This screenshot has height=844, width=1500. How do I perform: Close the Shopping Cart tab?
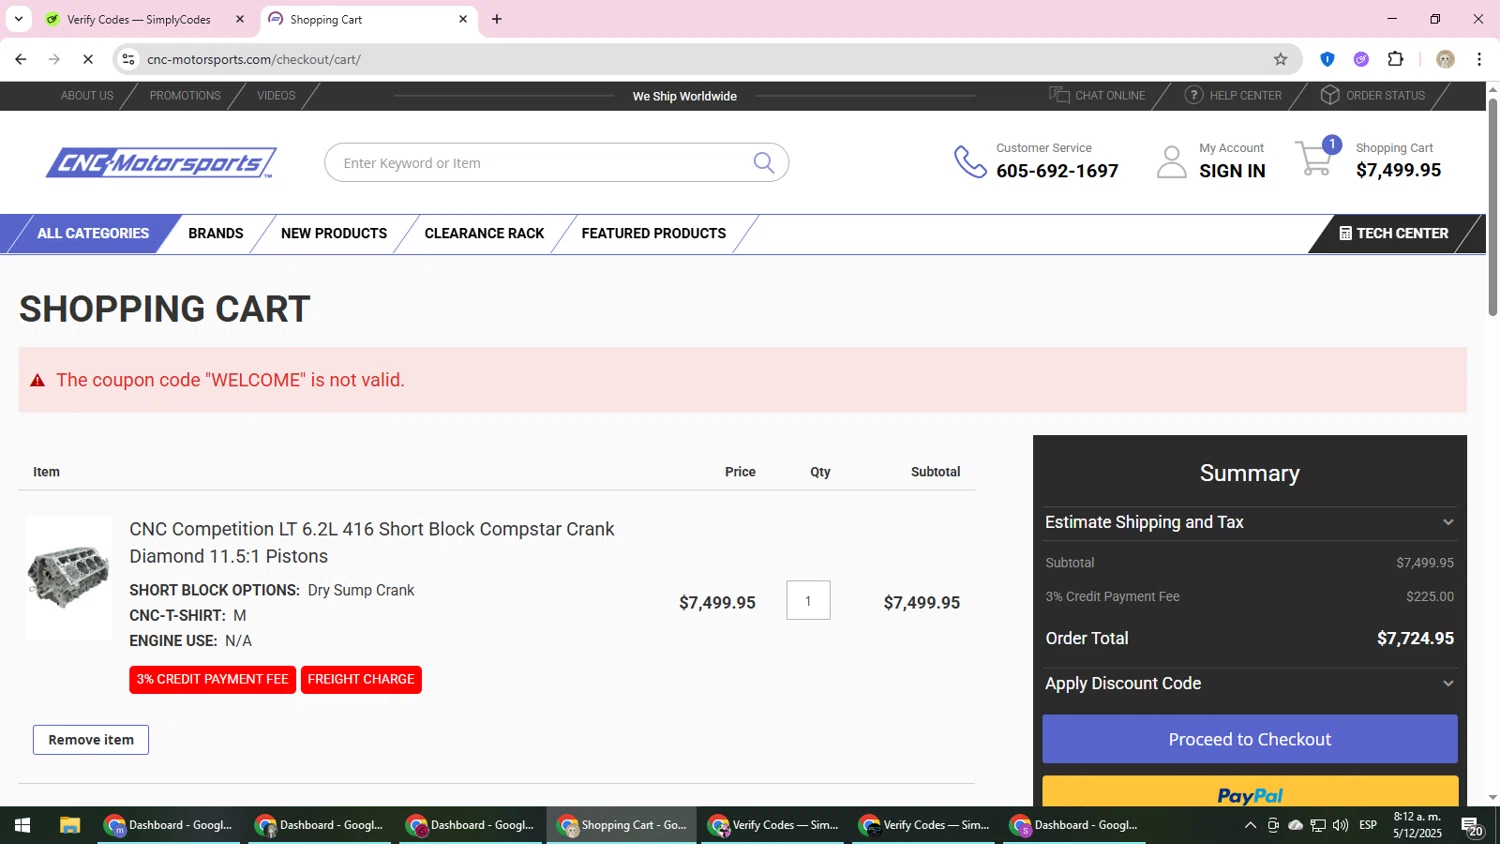pos(463,19)
